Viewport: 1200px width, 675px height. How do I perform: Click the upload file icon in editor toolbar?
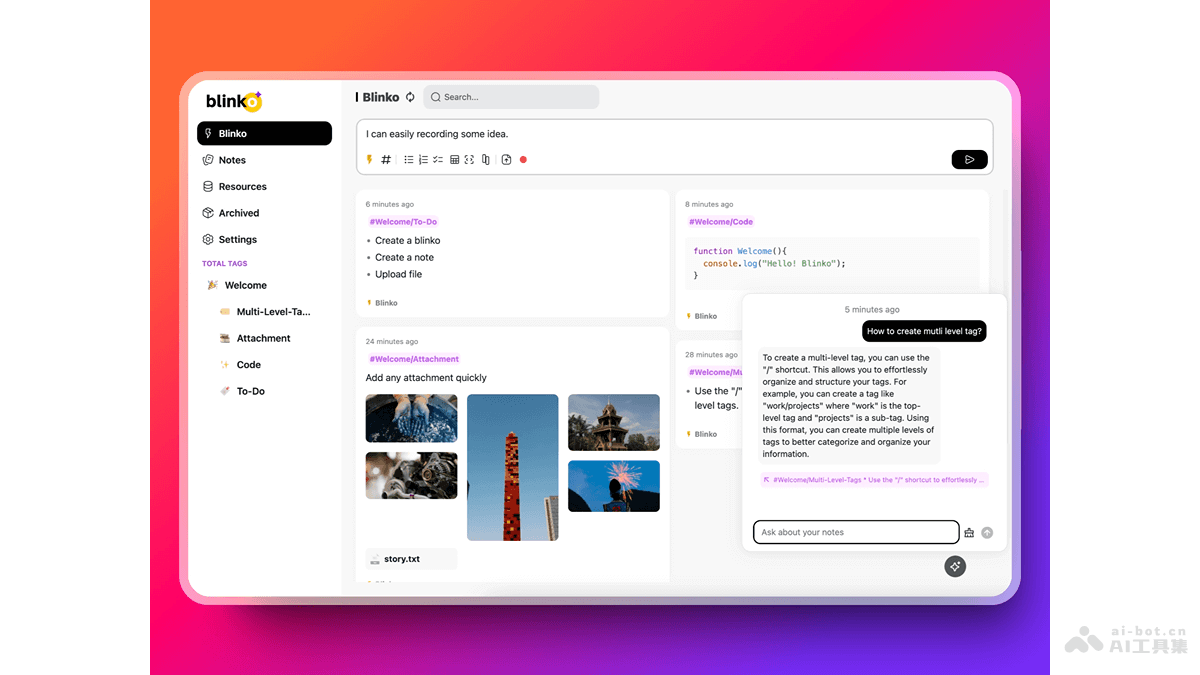(506, 159)
